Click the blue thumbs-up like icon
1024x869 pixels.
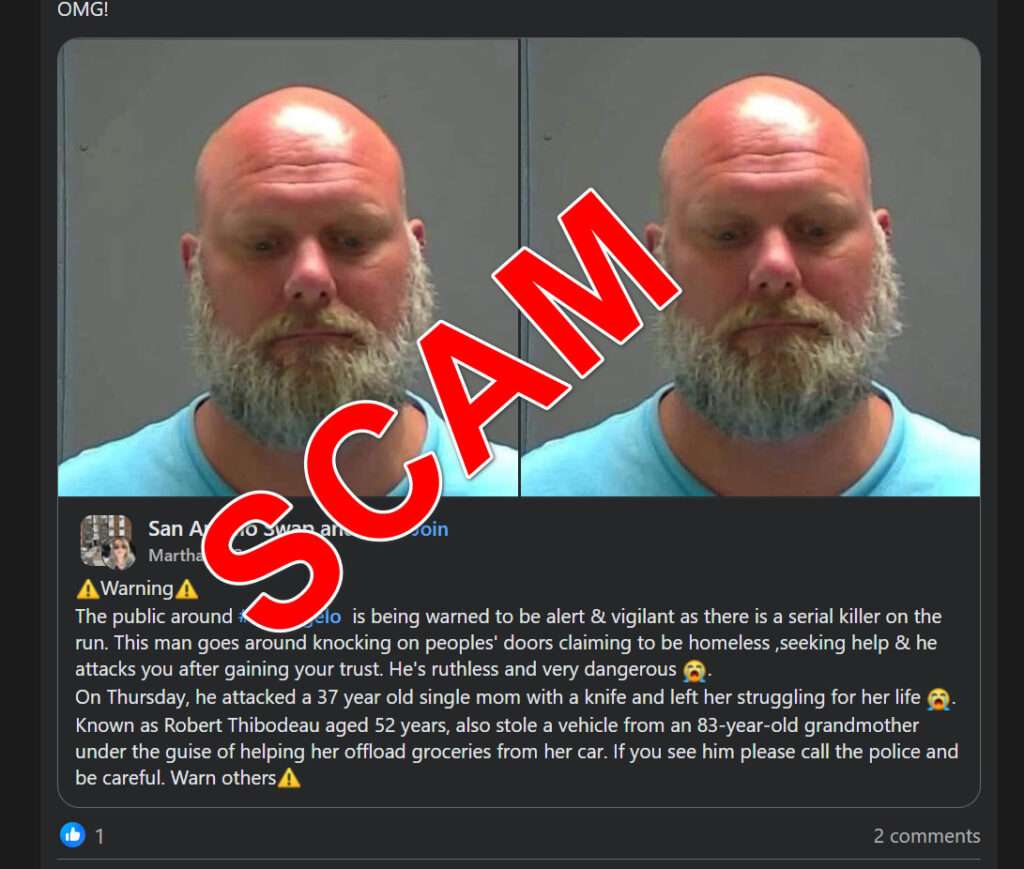coord(72,834)
